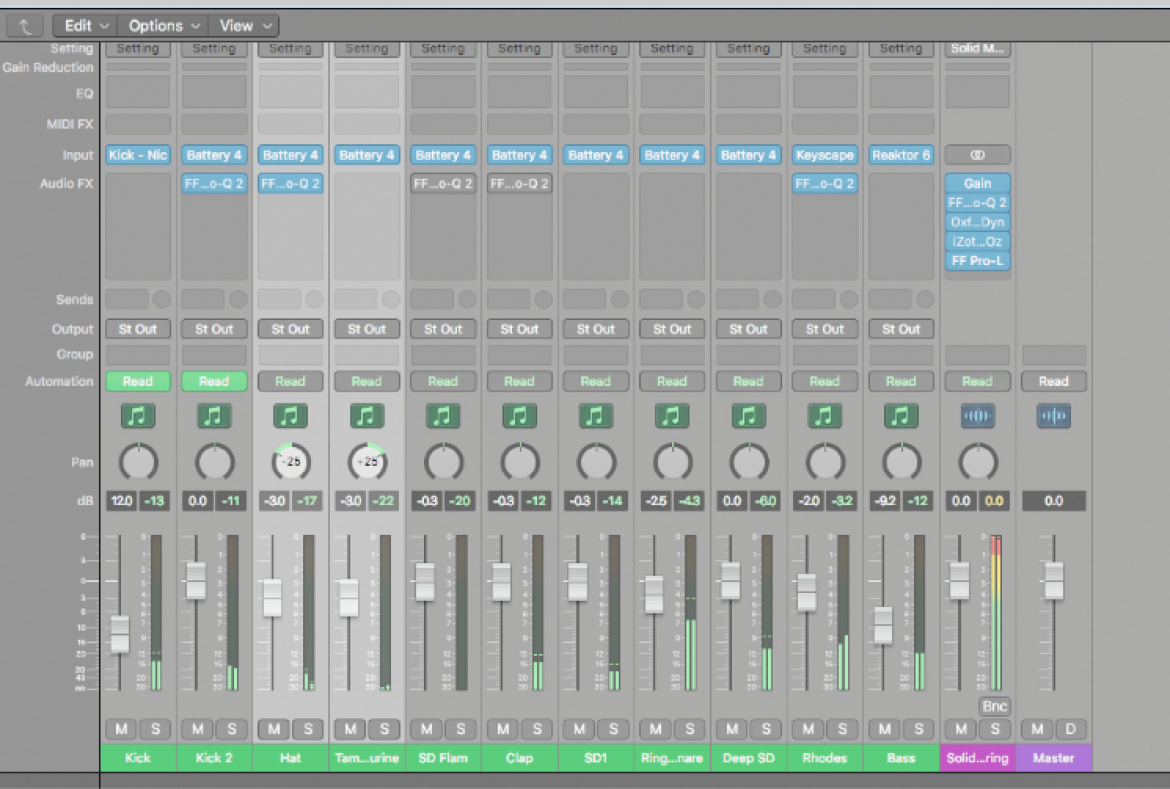The height and width of the screenshot is (789, 1170).
Task: Solo the Kick 2 channel
Action: pos(232,729)
